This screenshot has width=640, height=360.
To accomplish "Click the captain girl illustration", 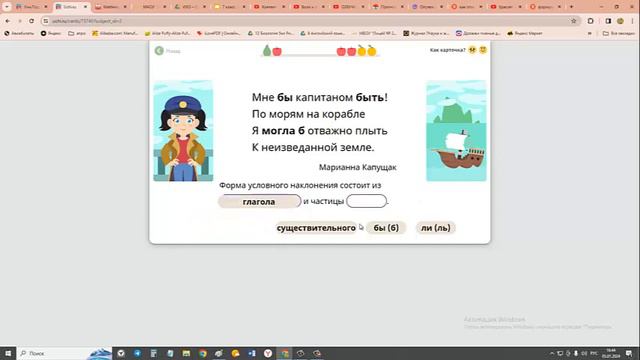I will click(183, 131).
